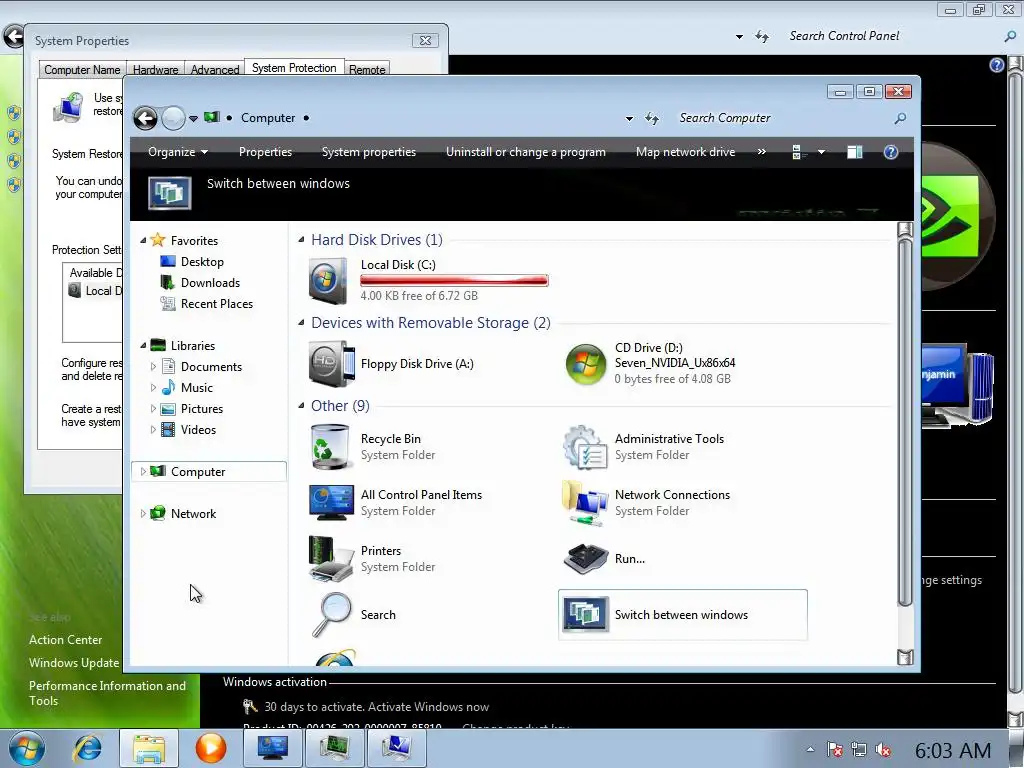This screenshot has width=1024, height=768.
Task: Open the Printers folder icon
Action: [x=331, y=558]
